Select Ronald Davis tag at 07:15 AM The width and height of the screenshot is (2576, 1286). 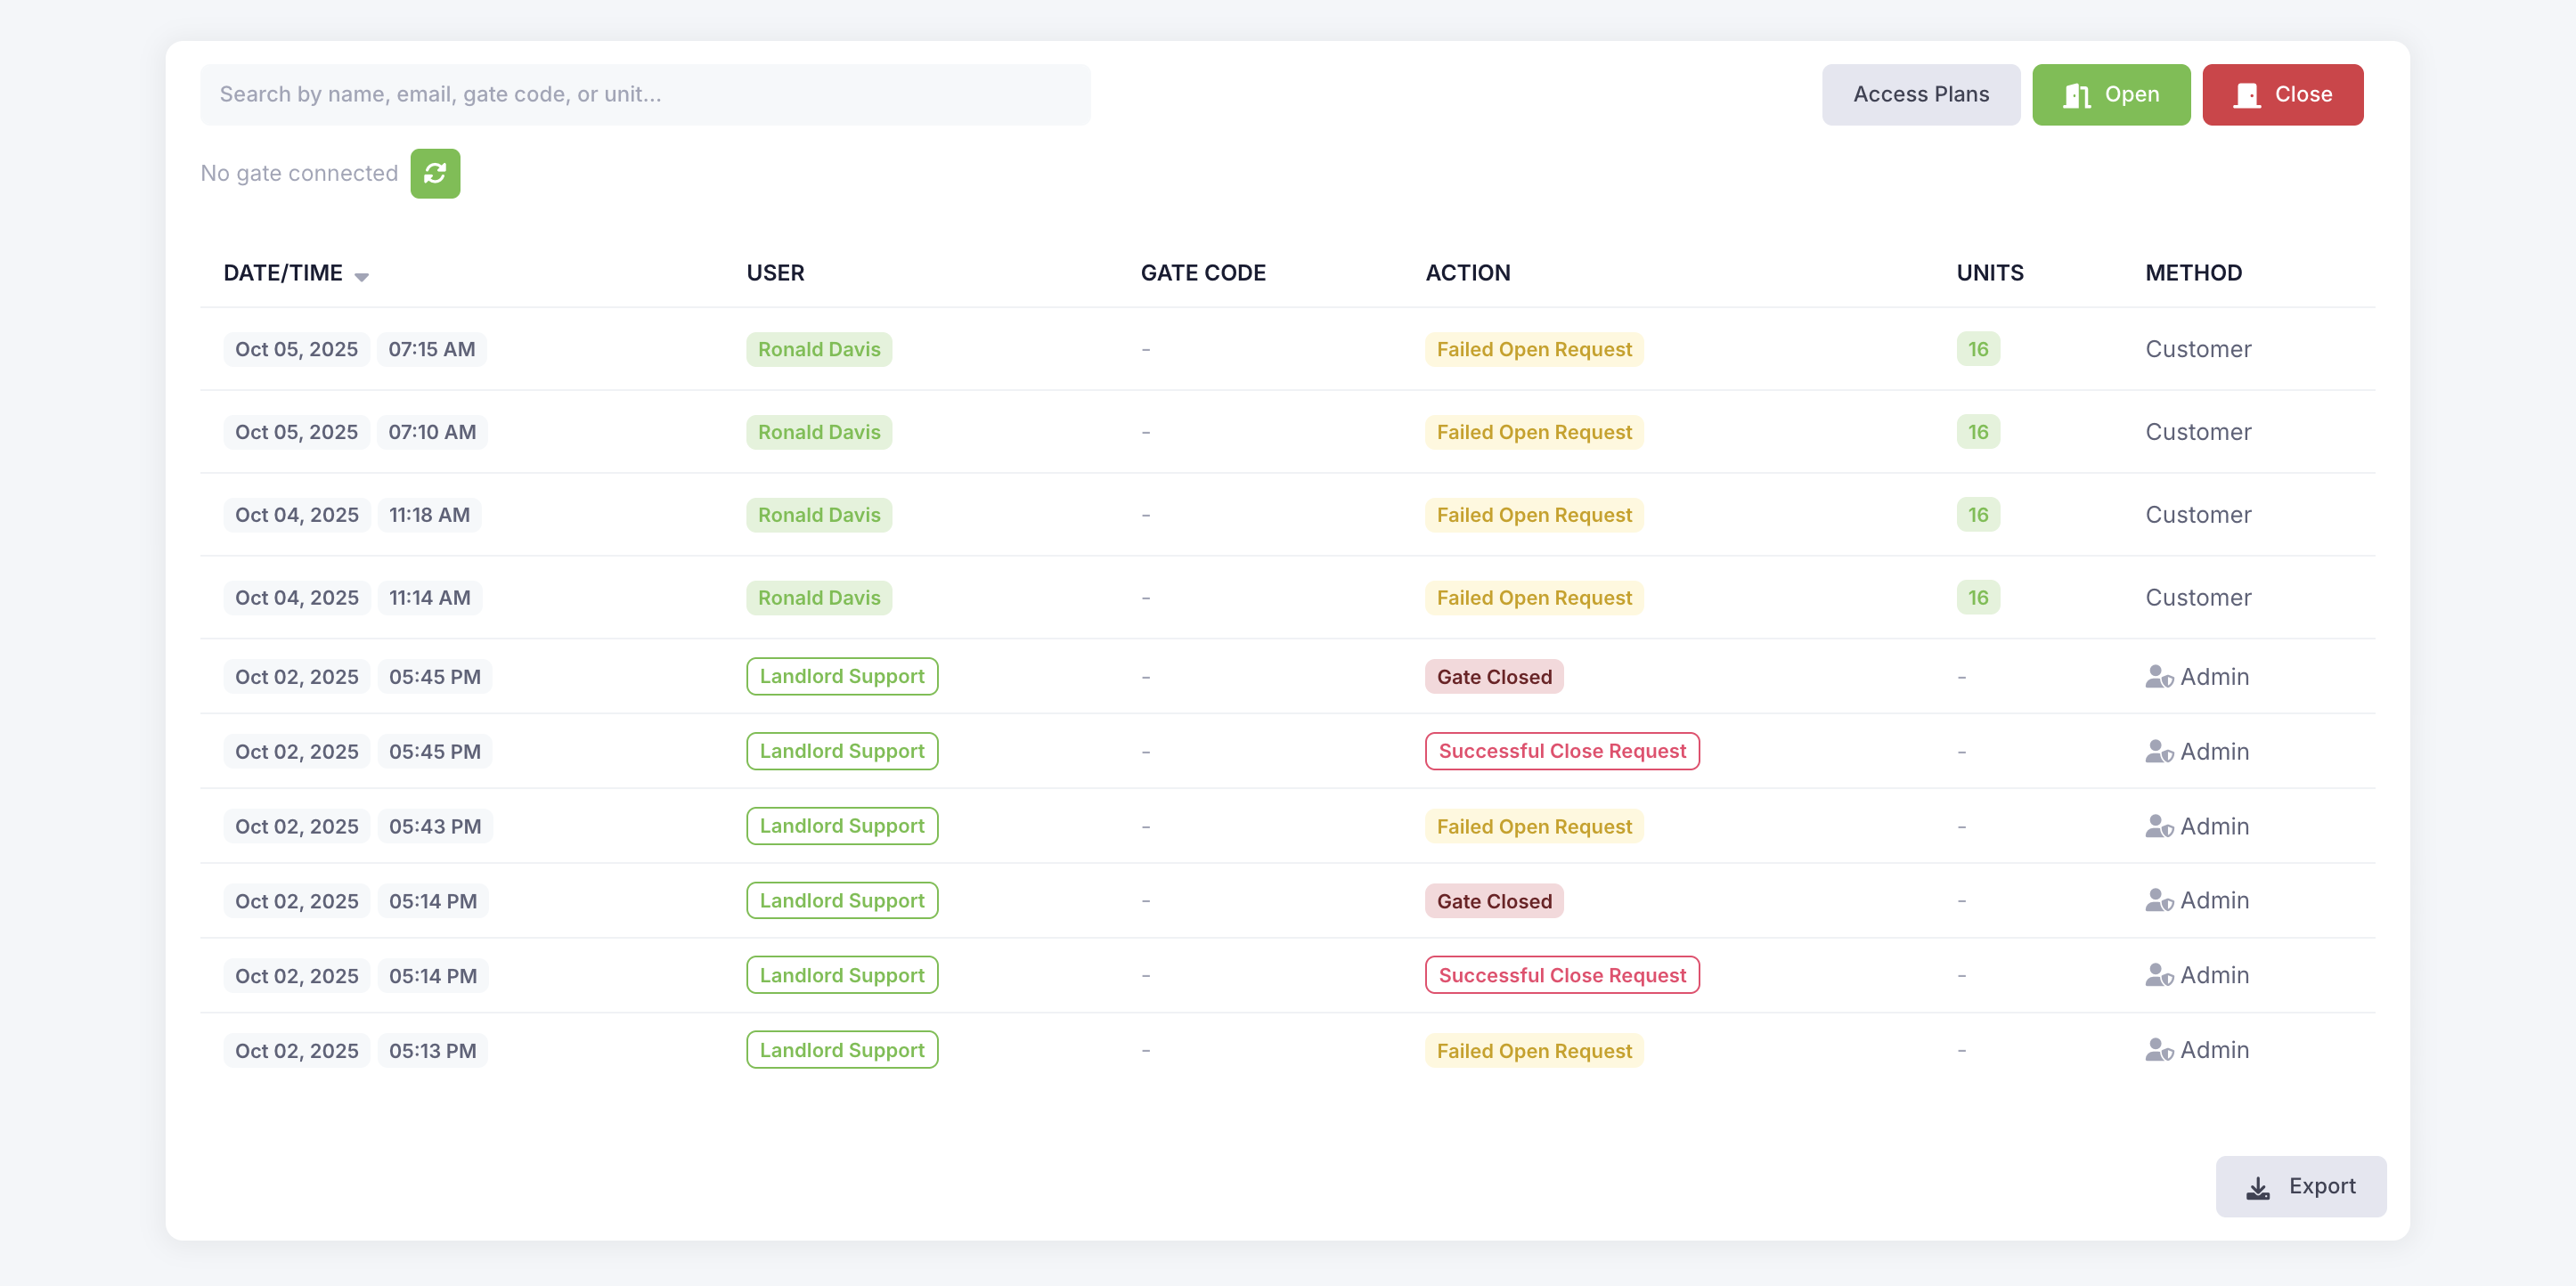coord(818,349)
